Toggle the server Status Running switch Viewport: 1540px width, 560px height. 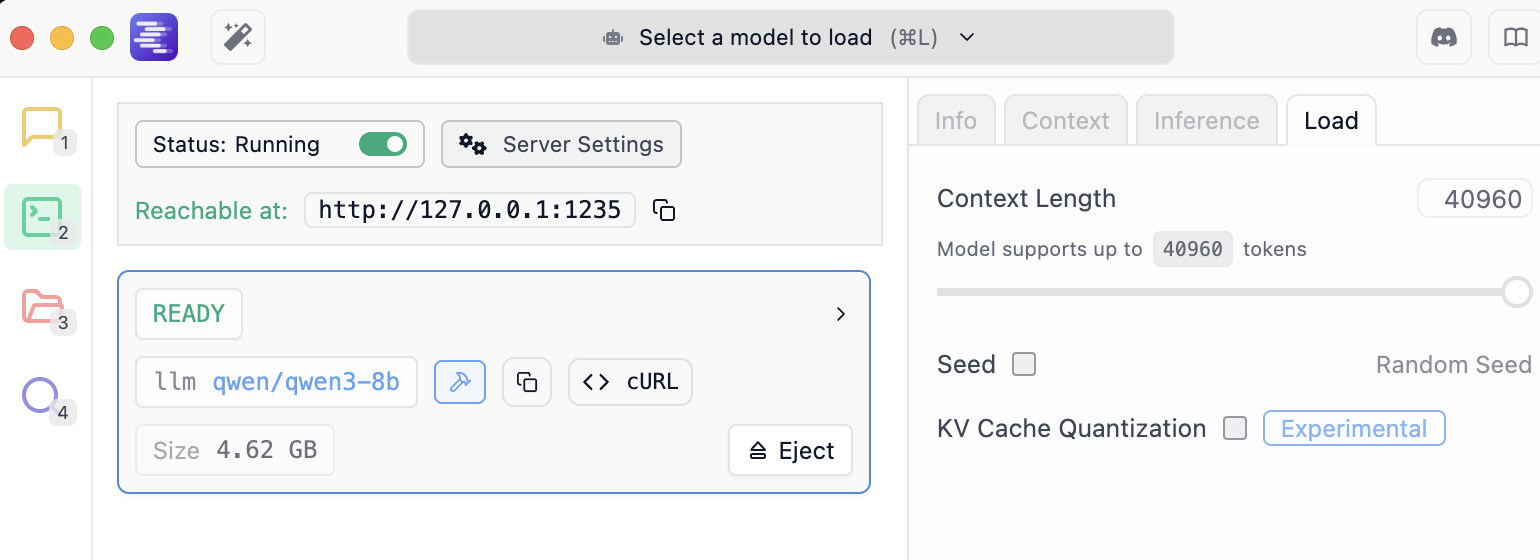382,144
